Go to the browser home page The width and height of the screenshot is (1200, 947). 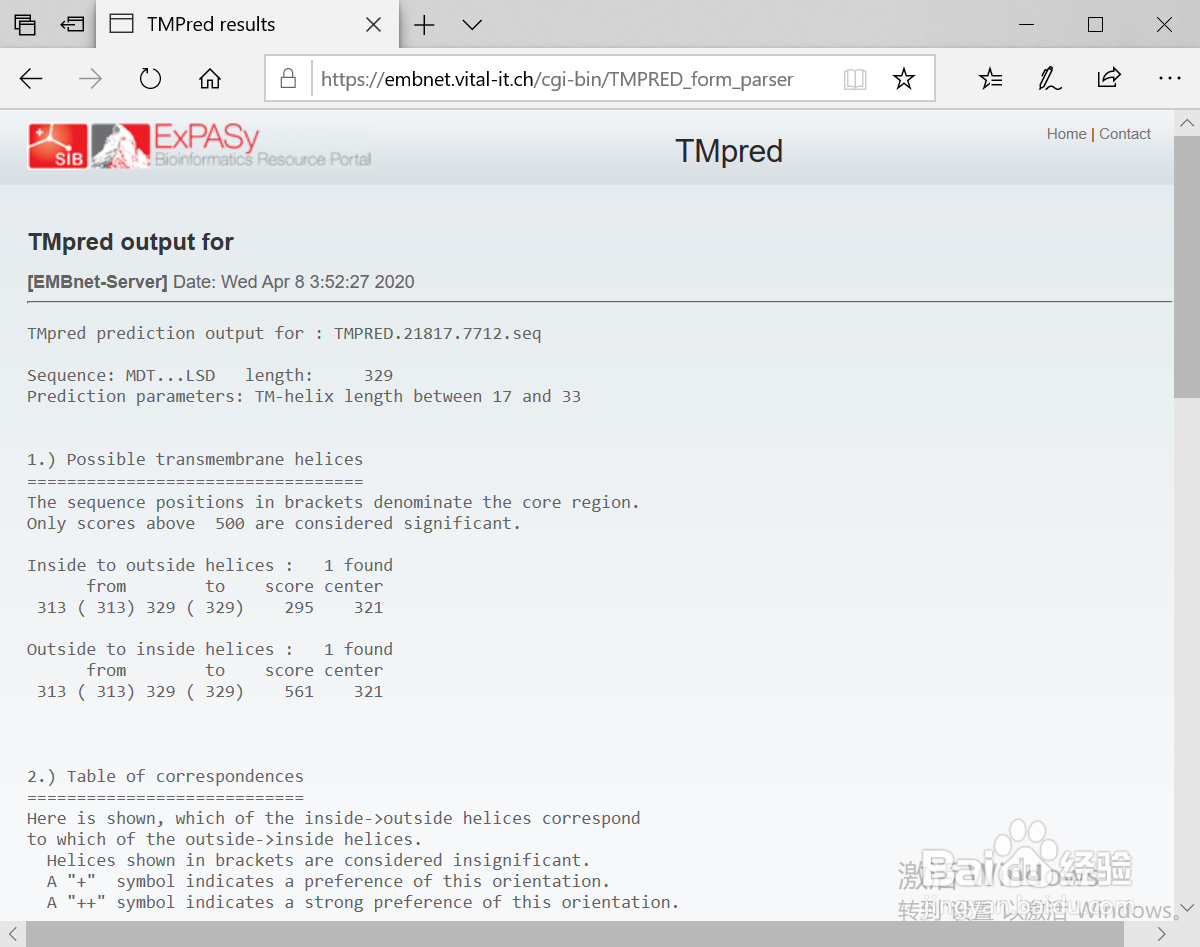point(210,79)
